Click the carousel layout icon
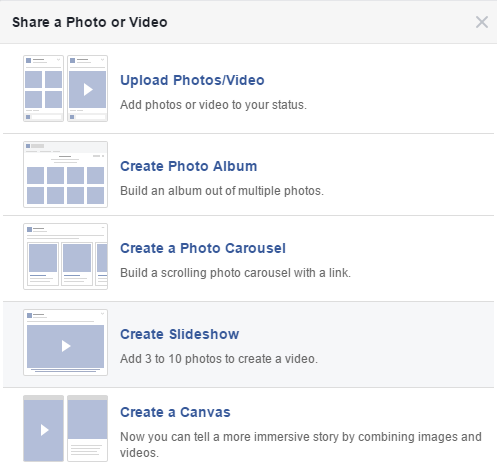Viewport: 497px width, 476px height. click(x=65, y=256)
